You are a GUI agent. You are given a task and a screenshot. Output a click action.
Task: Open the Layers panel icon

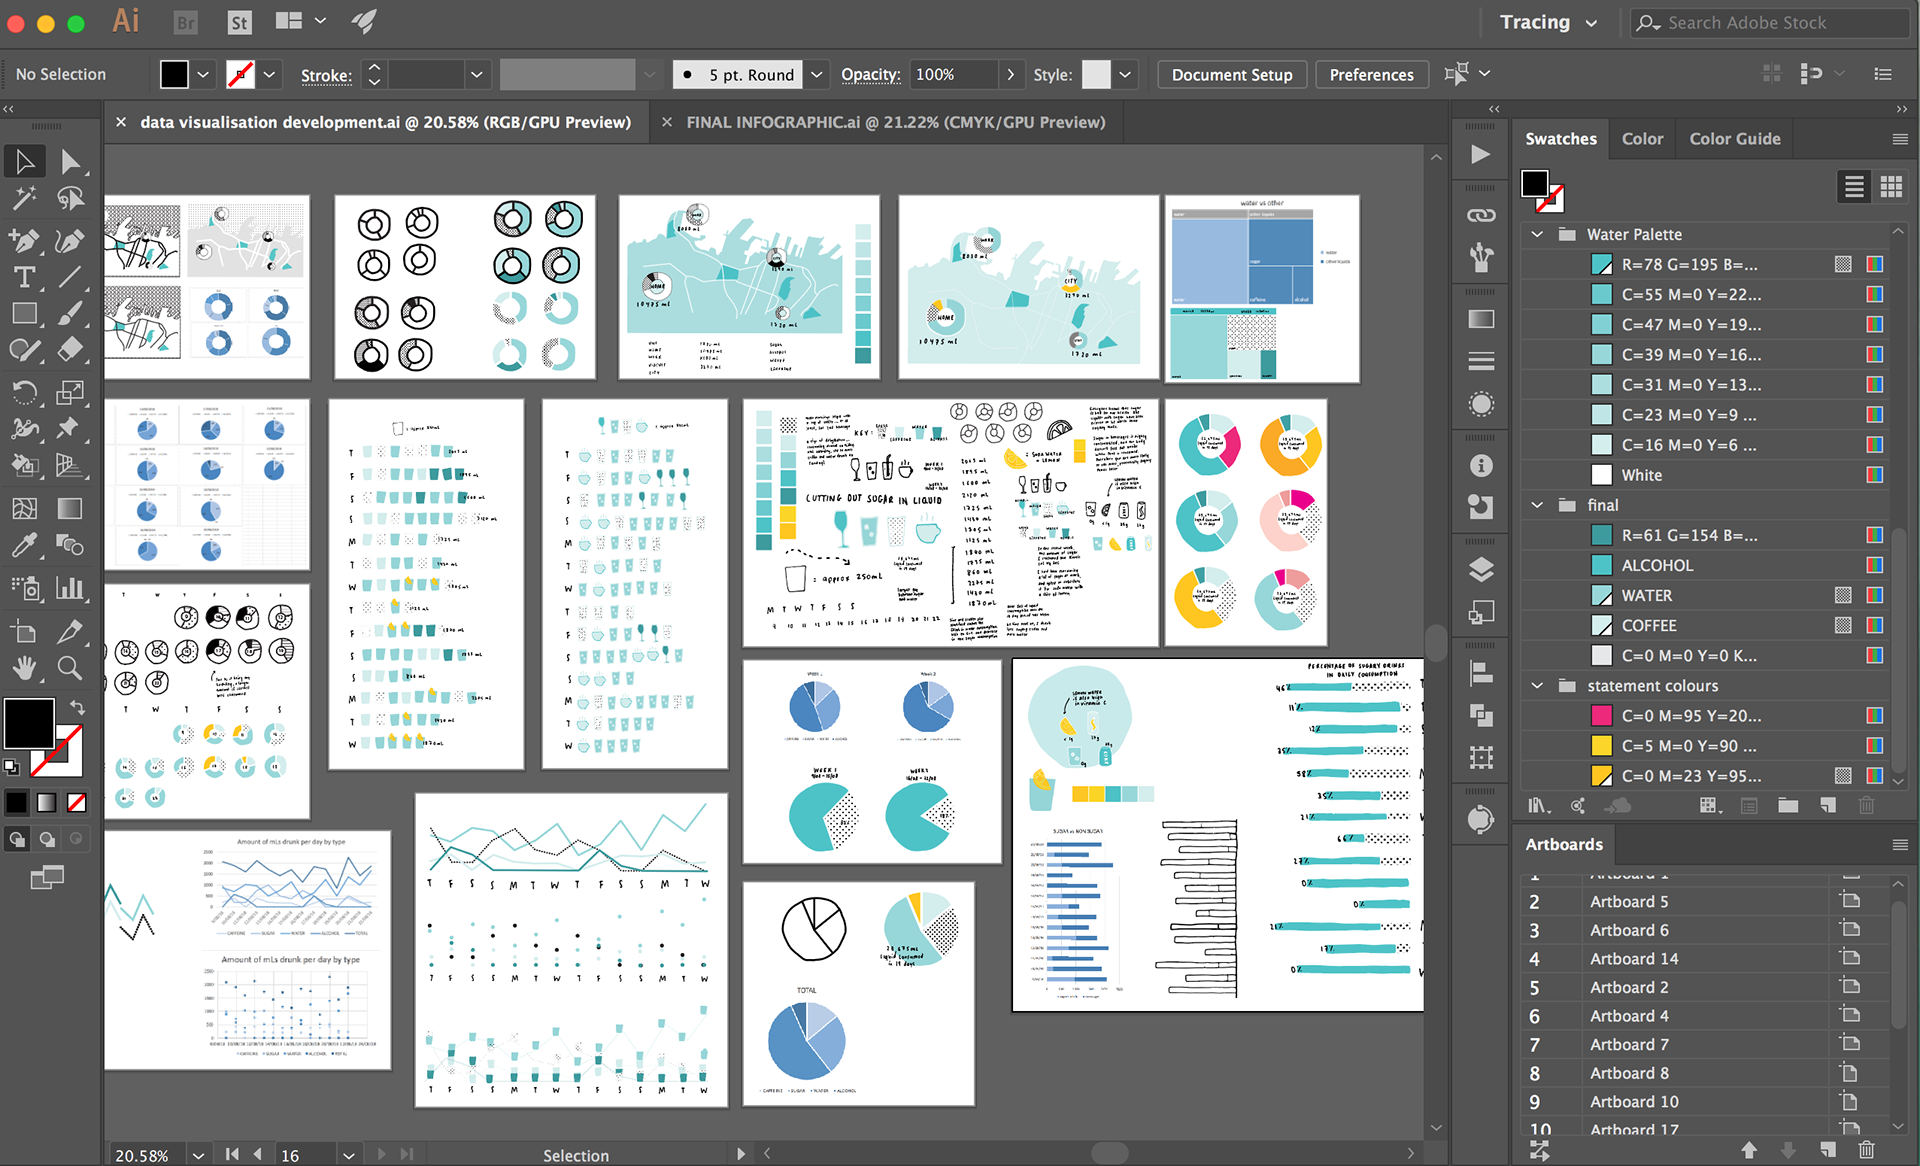click(x=1481, y=570)
